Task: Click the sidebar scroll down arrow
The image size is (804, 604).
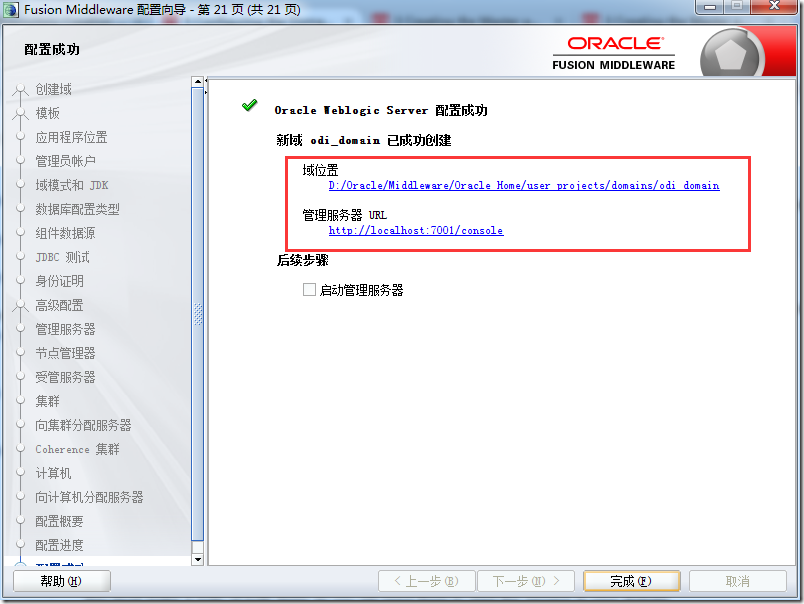Action: (x=197, y=559)
